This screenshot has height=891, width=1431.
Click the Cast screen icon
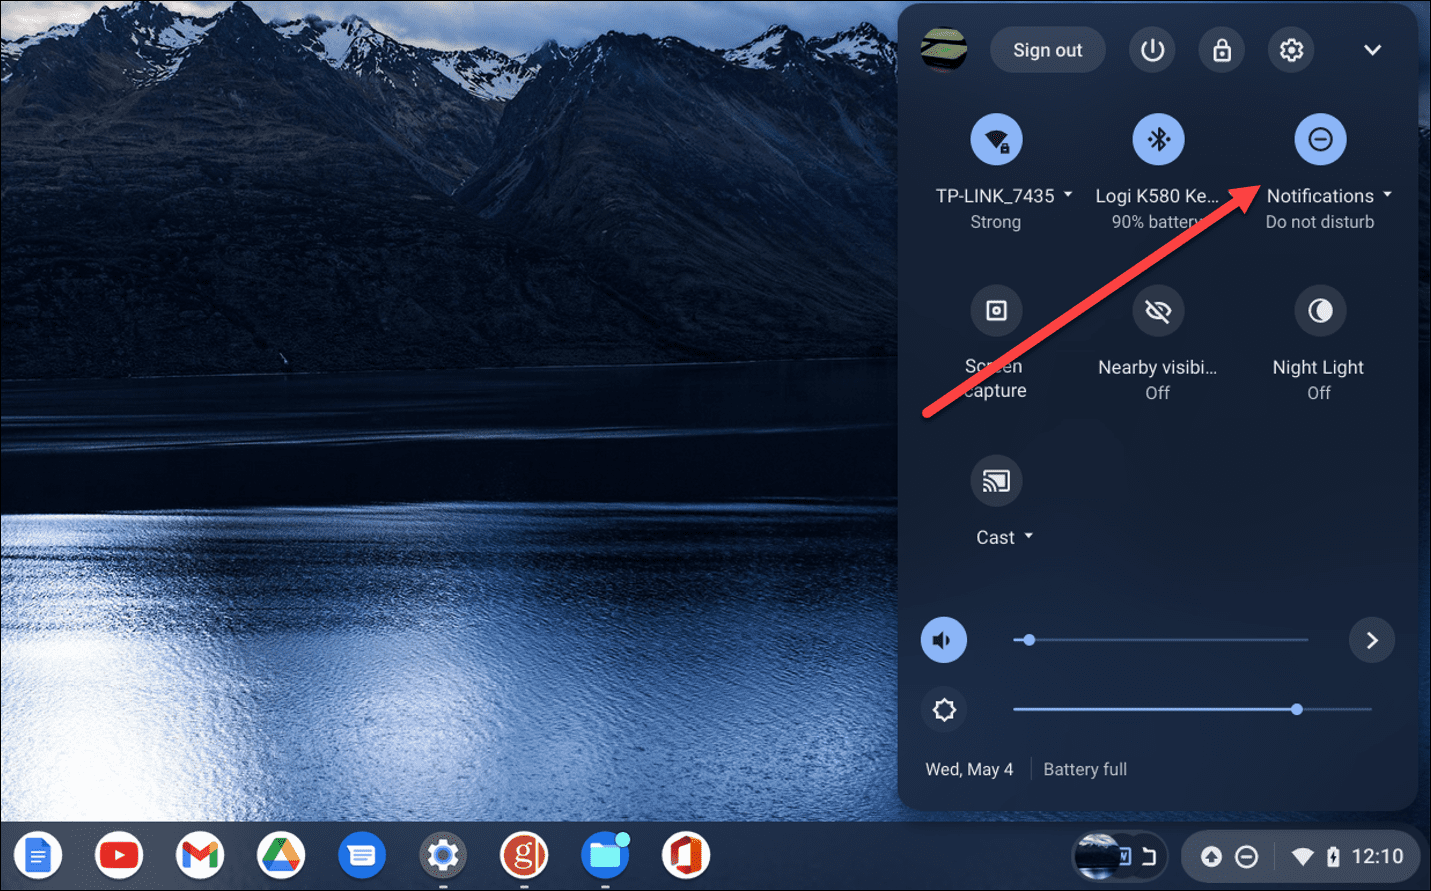pos(996,481)
